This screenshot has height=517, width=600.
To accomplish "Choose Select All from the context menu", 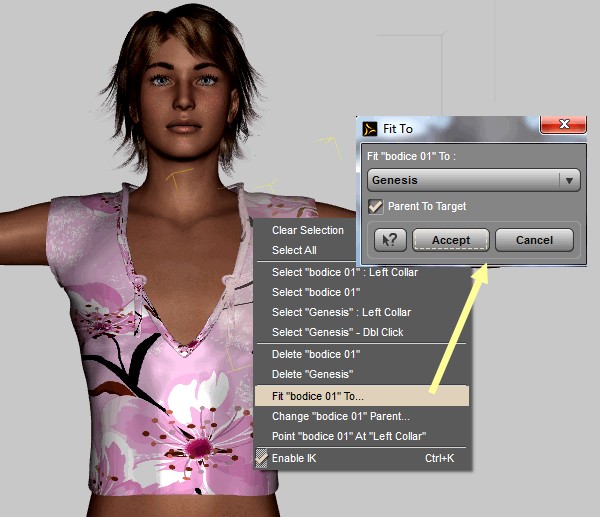I will point(294,250).
